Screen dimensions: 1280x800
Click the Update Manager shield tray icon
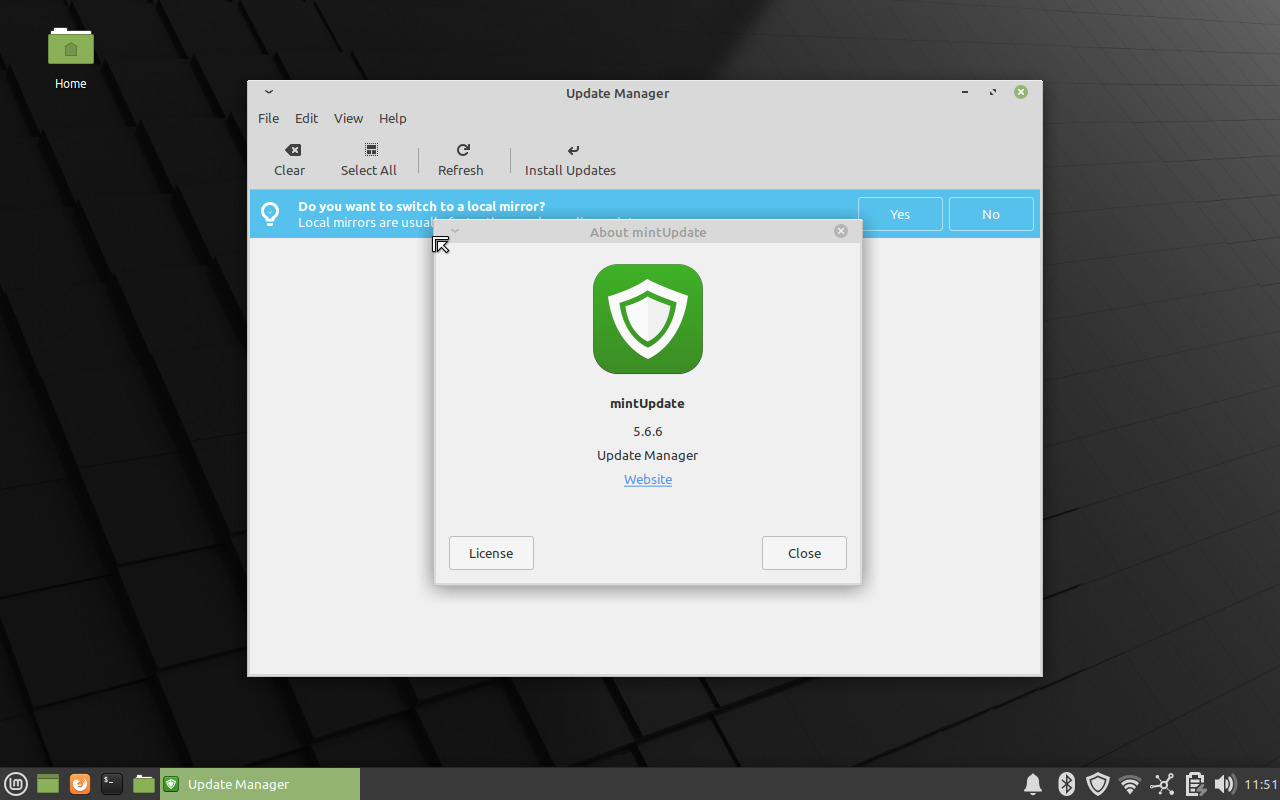(1098, 784)
